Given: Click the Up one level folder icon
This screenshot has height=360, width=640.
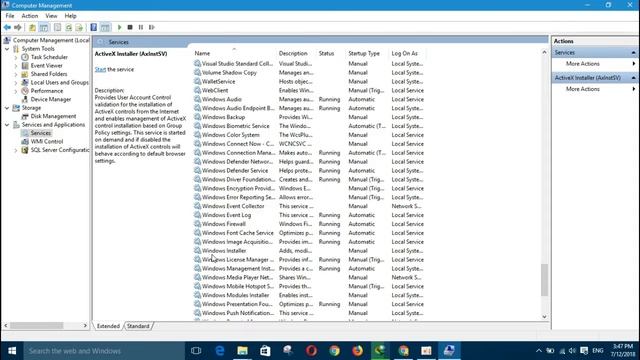Looking at the screenshot, I should pos(32,27).
